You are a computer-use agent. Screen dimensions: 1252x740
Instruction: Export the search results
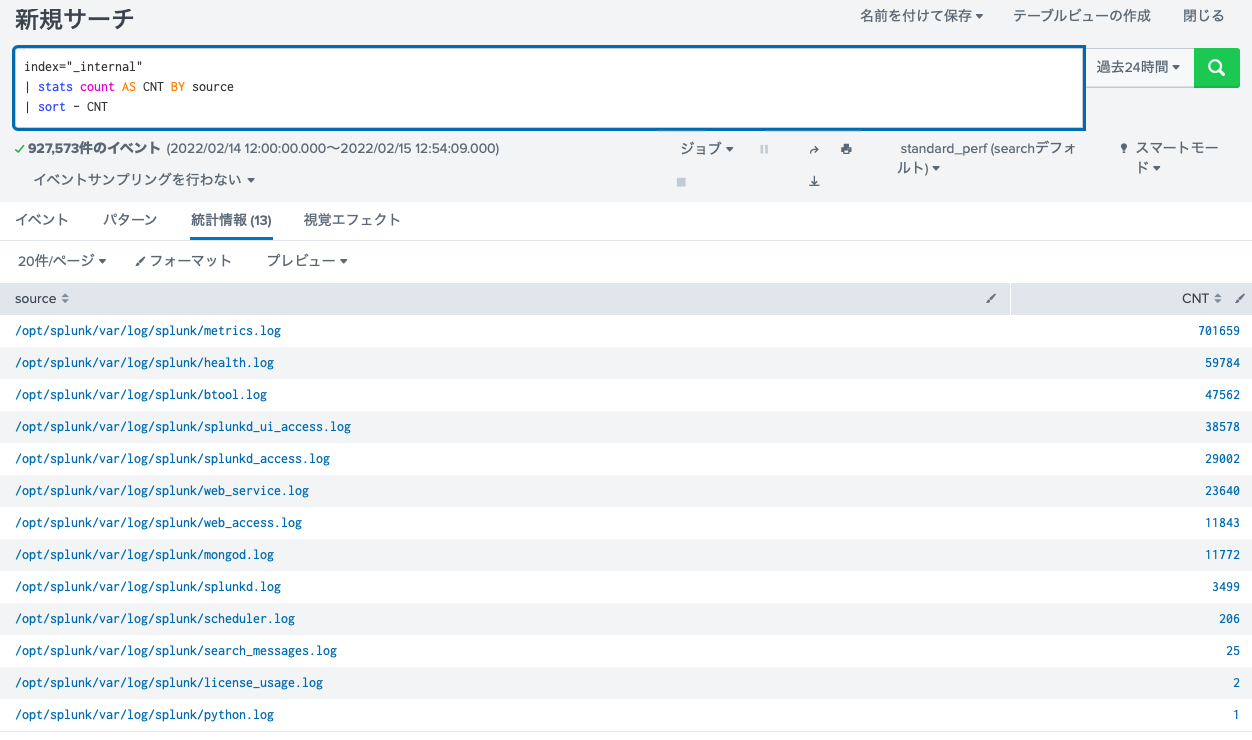(814, 180)
